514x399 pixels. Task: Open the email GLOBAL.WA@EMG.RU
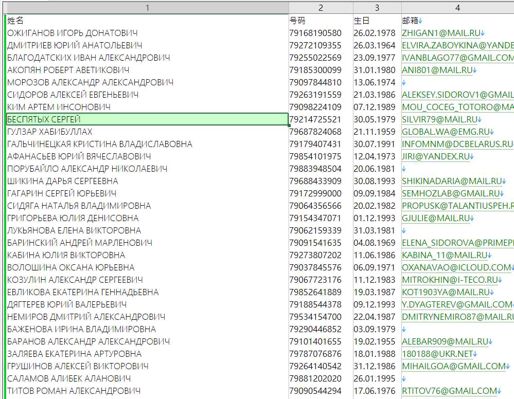(446, 132)
